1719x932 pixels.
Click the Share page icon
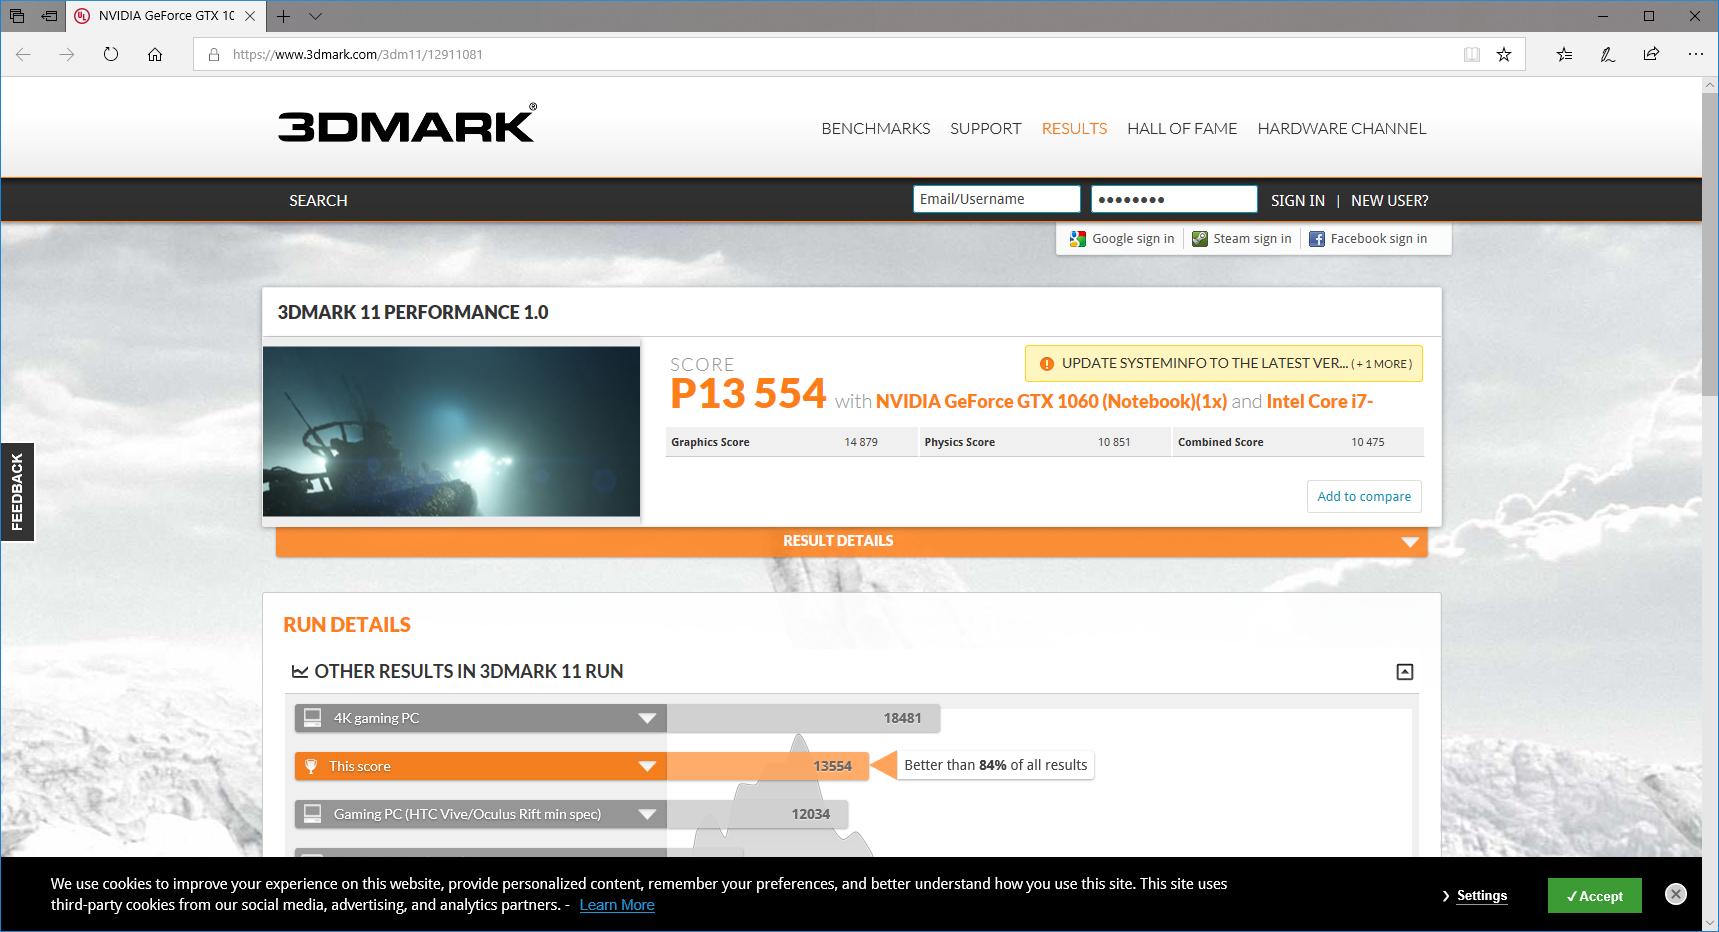[x=1651, y=54]
